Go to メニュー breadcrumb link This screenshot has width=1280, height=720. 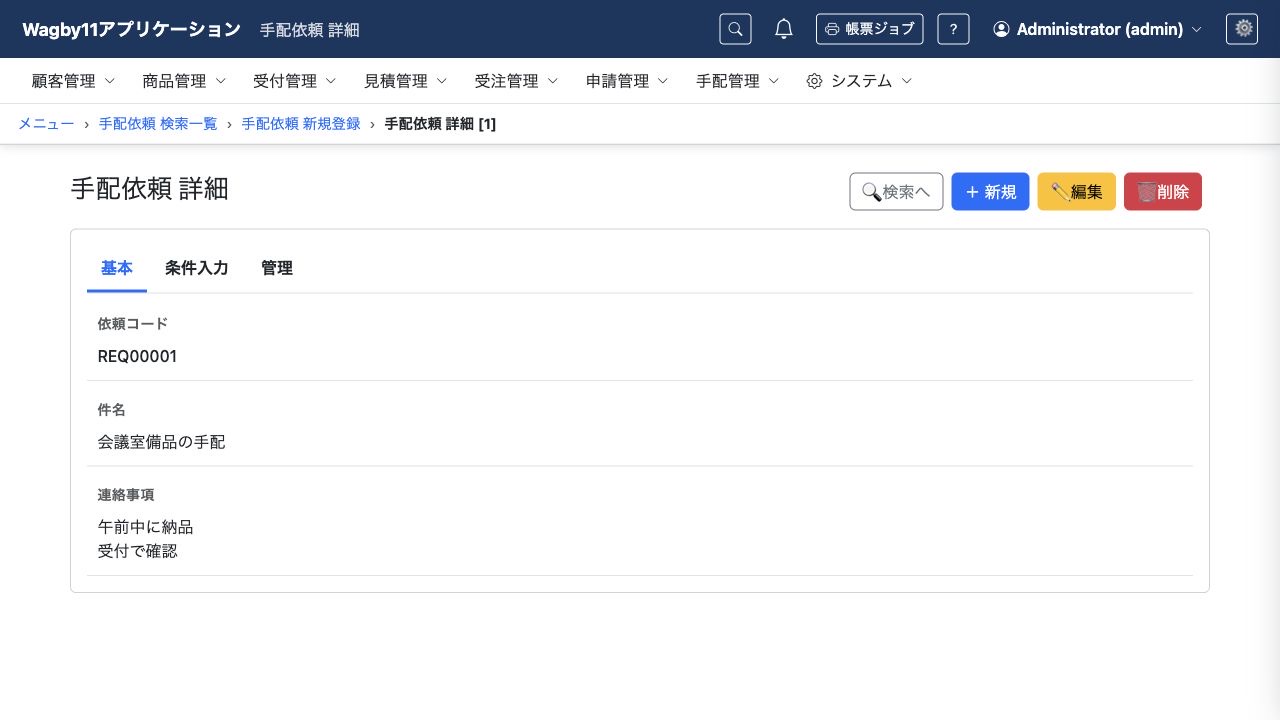(46, 124)
